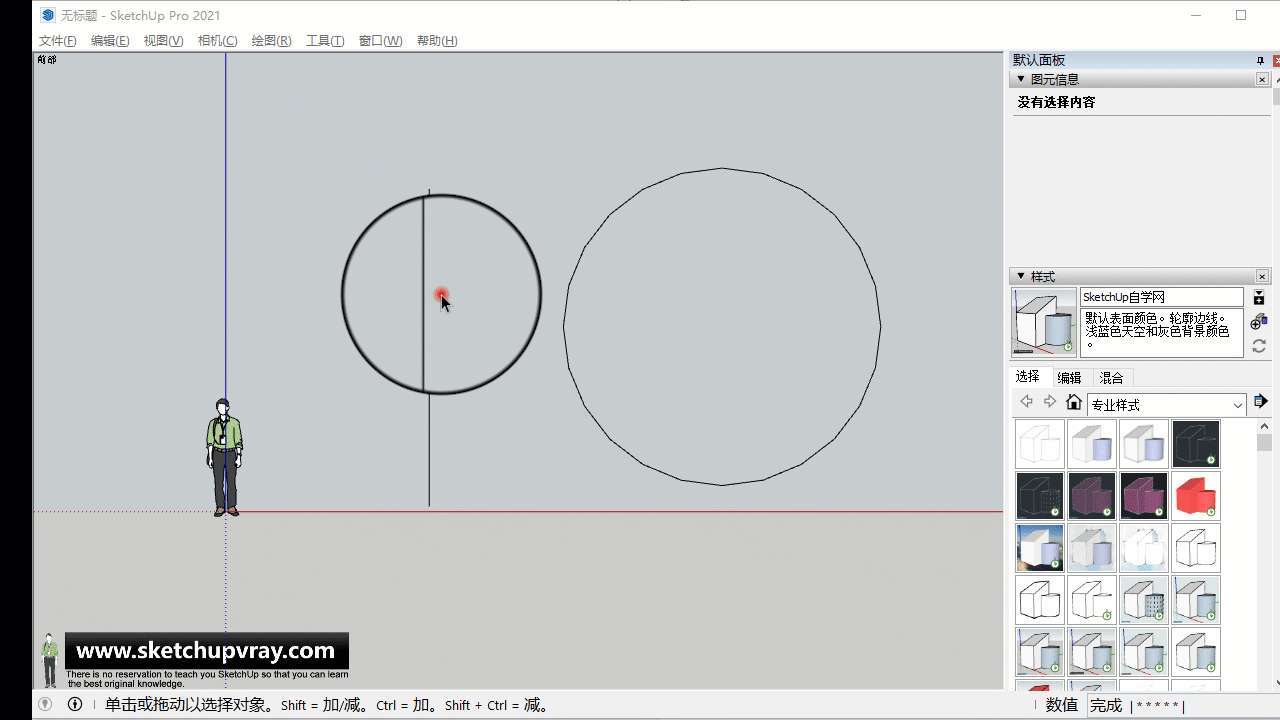Click the SketchUp自学网 style name field
Viewport: 1280px width, 720px height.
[1161, 297]
